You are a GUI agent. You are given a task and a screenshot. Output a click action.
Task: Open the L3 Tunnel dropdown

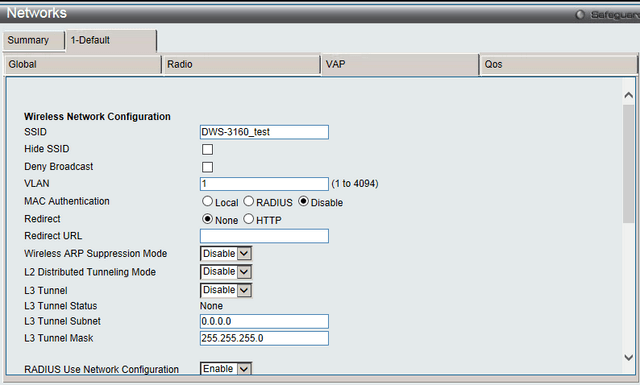point(226,290)
